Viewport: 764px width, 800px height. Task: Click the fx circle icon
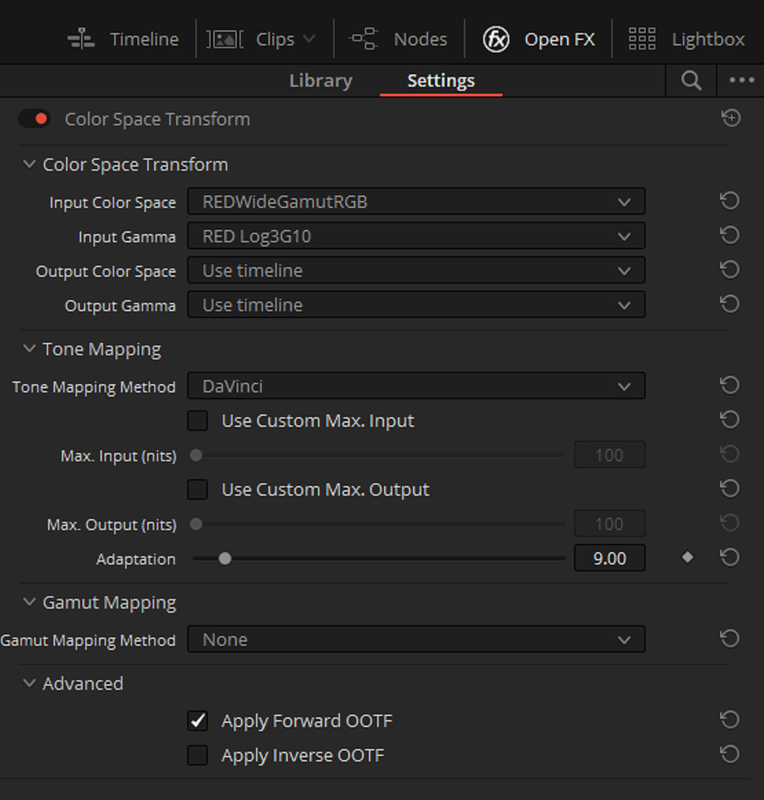(496, 39)
